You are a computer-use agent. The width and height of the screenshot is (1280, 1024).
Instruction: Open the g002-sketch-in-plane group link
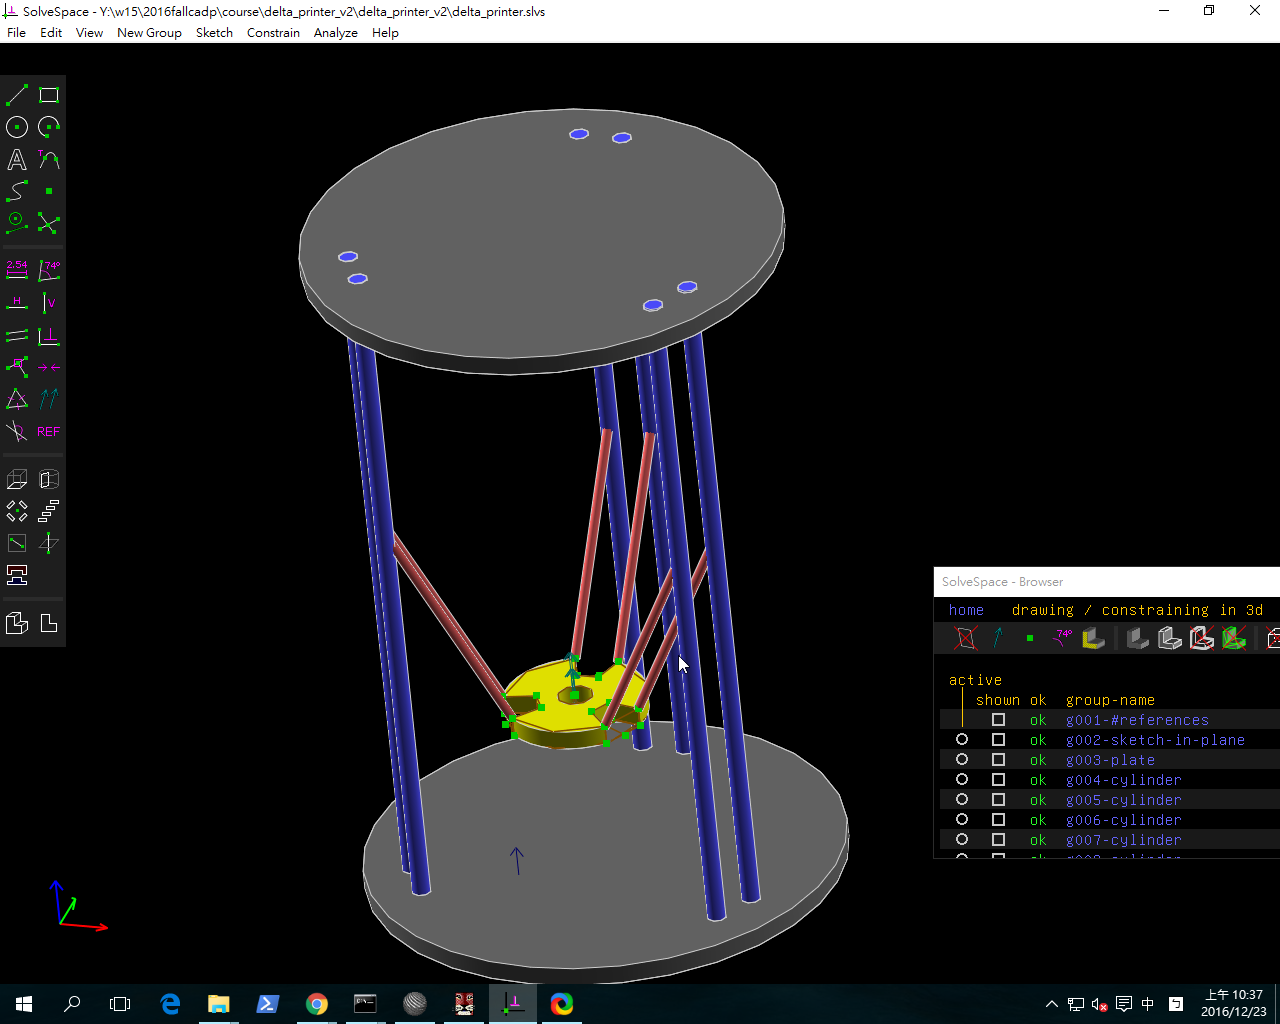tap(1155, 740)
